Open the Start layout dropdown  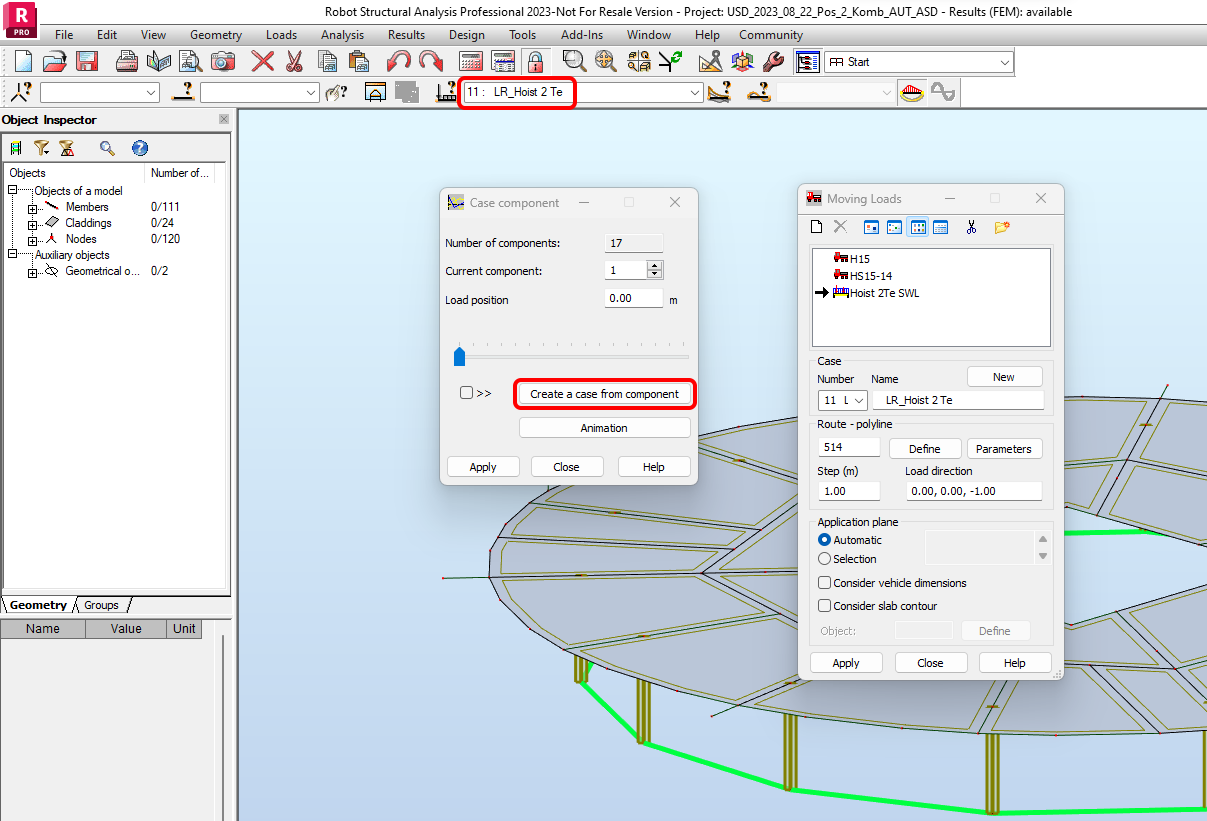pos(1004,62)
